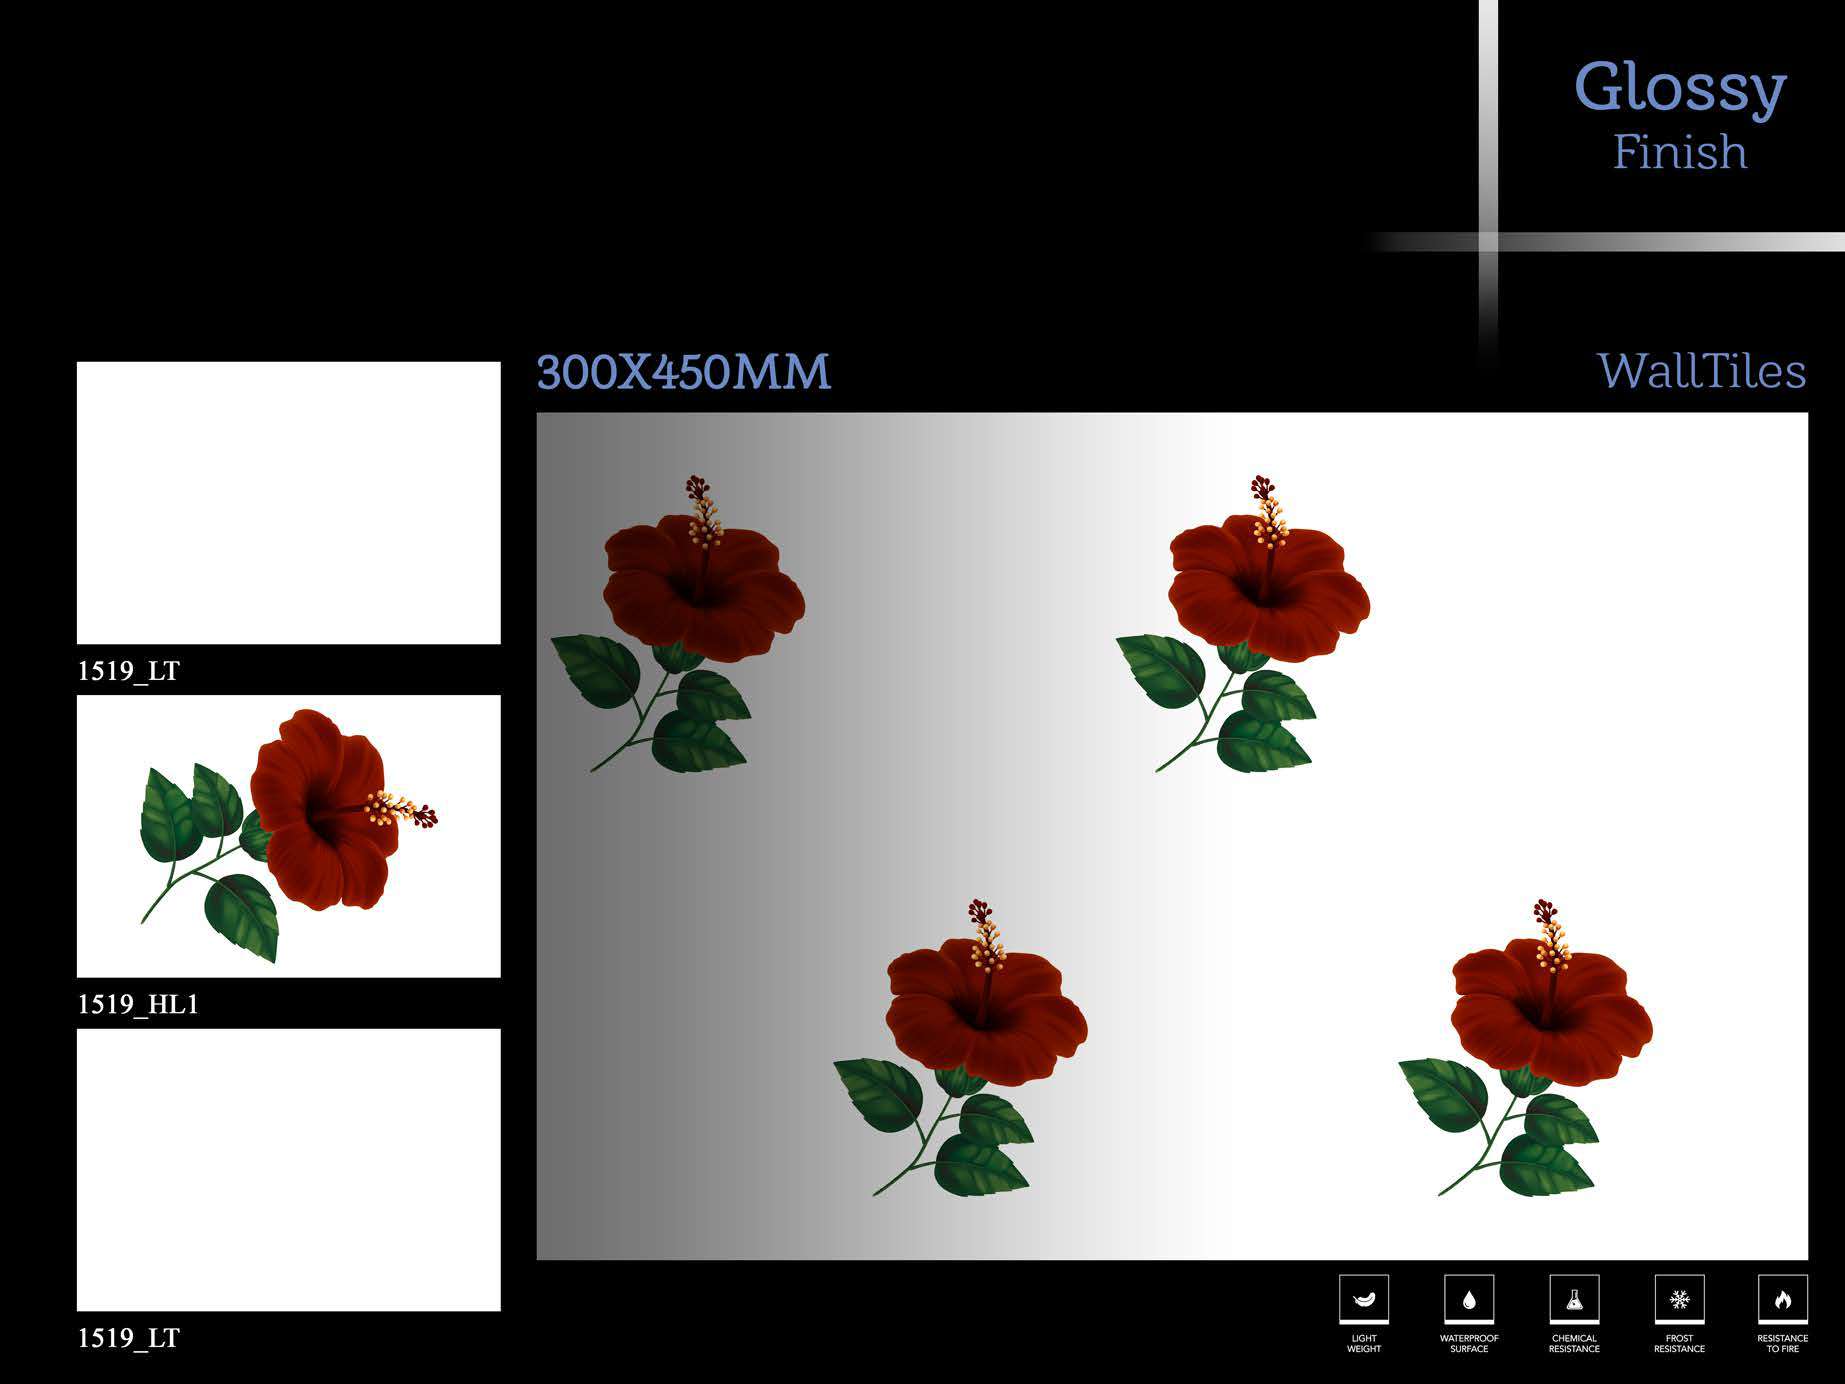Screen dimensions: 1845x1384
Task: Click the lowest 1519_LT name label
Action: tap(128, 1338)
